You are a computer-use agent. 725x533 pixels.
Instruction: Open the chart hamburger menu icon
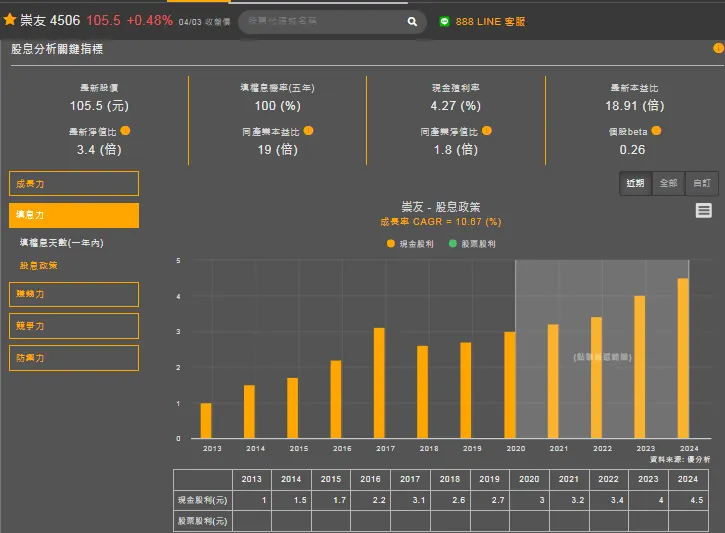pos(703,210)
